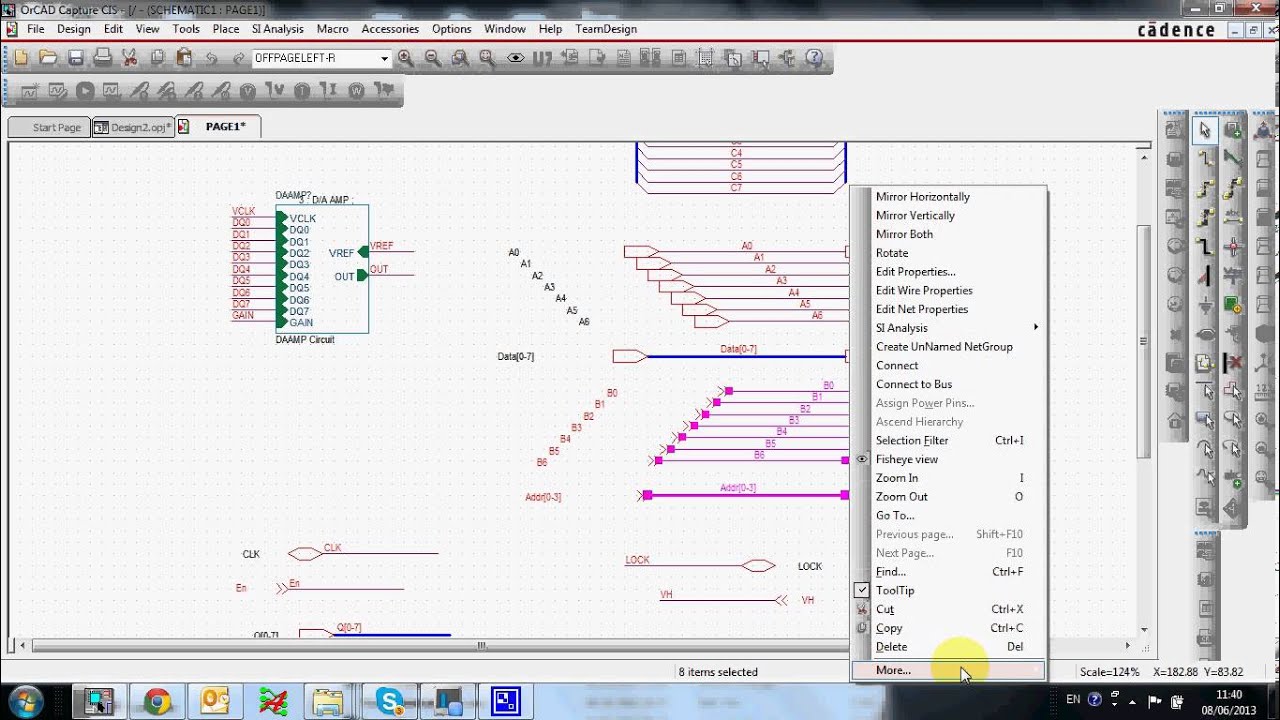
Task: Choose the Select arrow tool in palette
Action: pyautogui.click(x=1205, y=129)
